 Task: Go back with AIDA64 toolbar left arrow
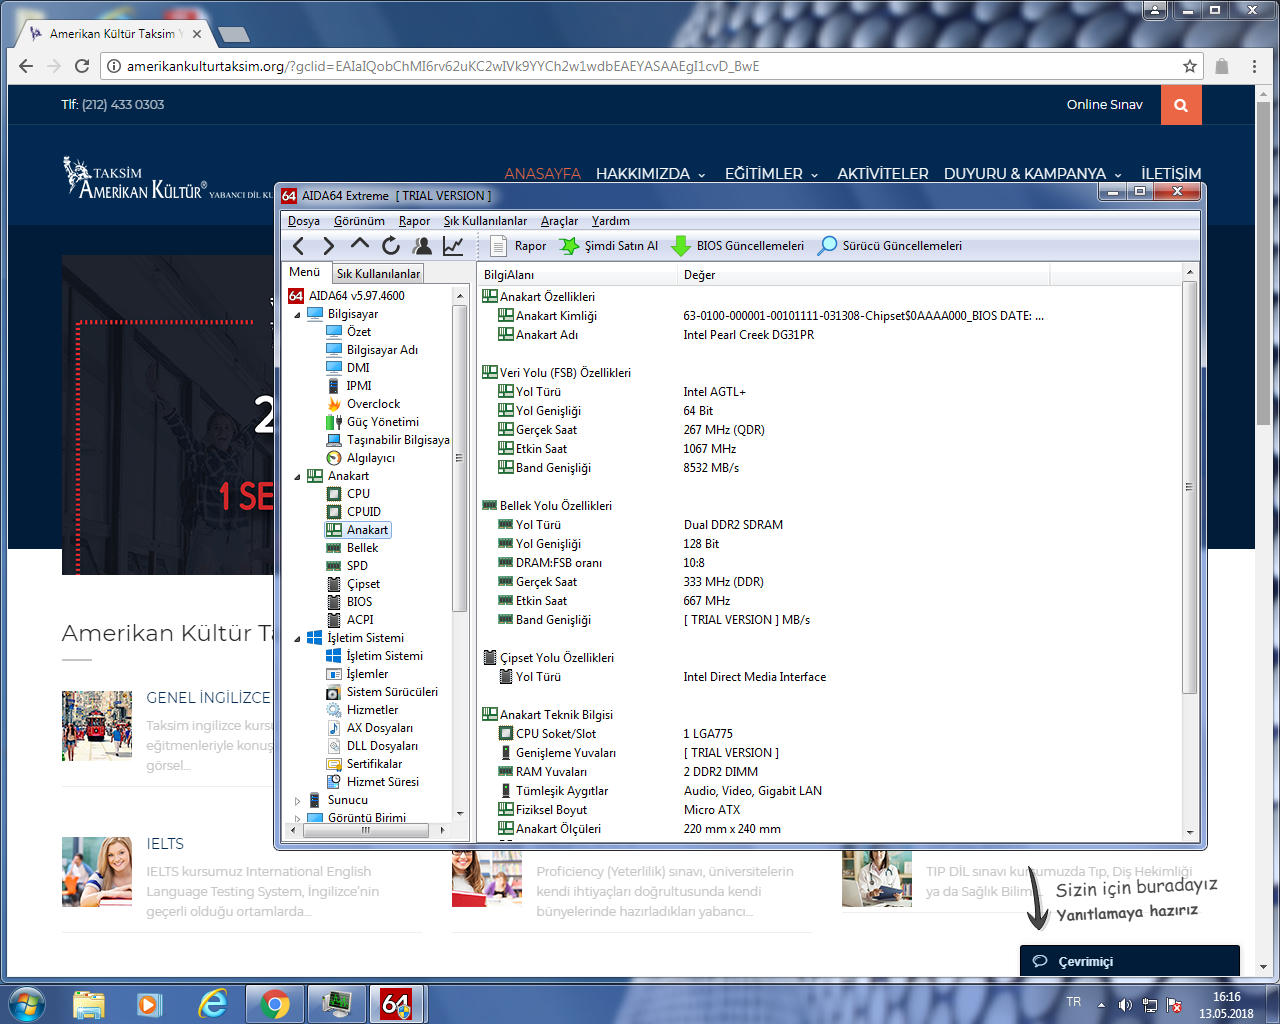click(298, 246)
